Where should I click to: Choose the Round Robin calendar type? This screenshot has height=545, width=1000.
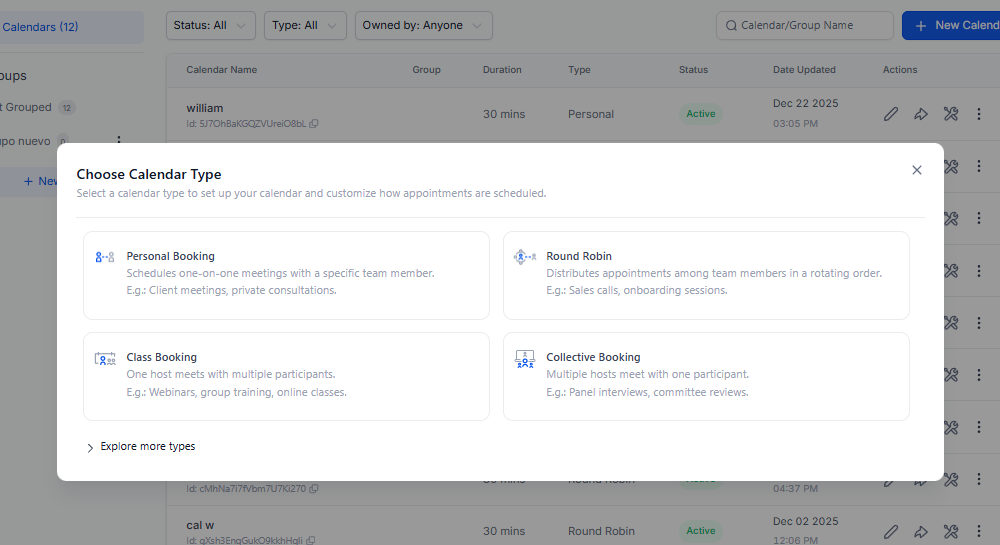point(706,275)
